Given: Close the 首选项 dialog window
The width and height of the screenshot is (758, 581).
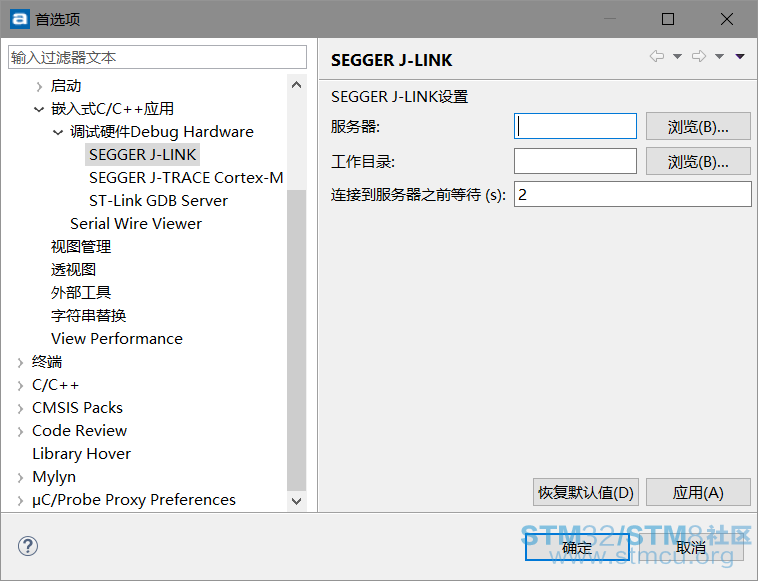Looking at the screenshot, I should click(x=727, y=19).
